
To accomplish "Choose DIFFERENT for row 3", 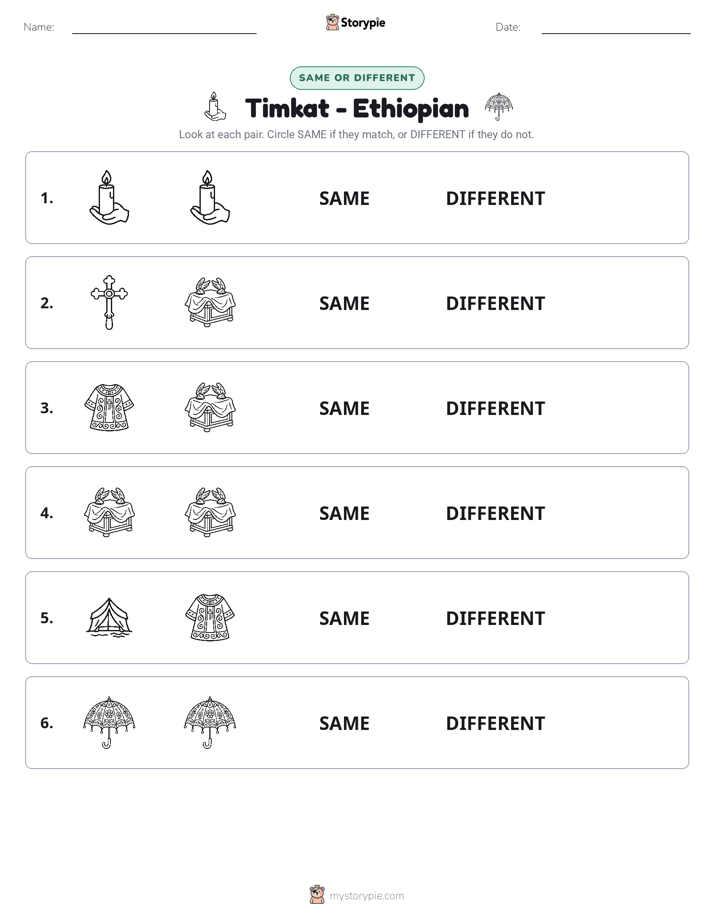I will [495, 408].
